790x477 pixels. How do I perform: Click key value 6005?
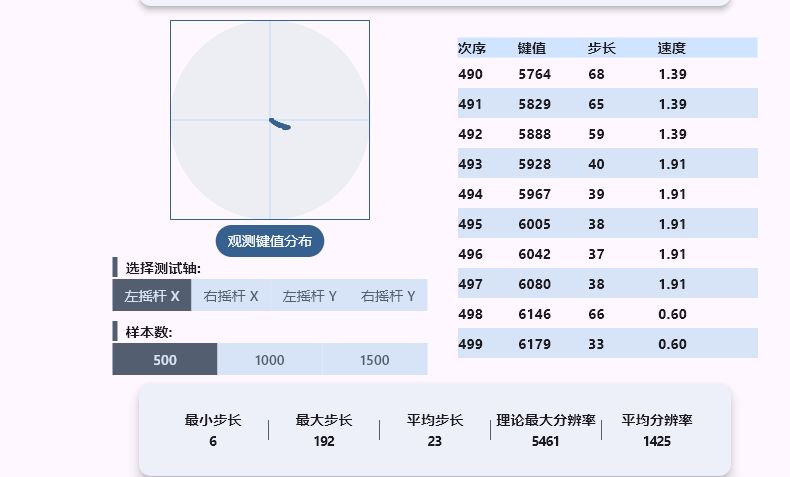[535, 224]
